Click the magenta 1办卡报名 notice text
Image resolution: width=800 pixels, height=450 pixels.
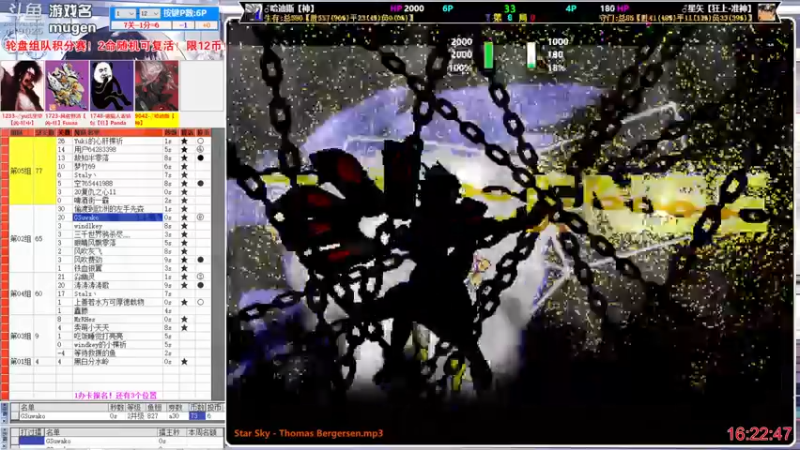click(x=115, y=395)
